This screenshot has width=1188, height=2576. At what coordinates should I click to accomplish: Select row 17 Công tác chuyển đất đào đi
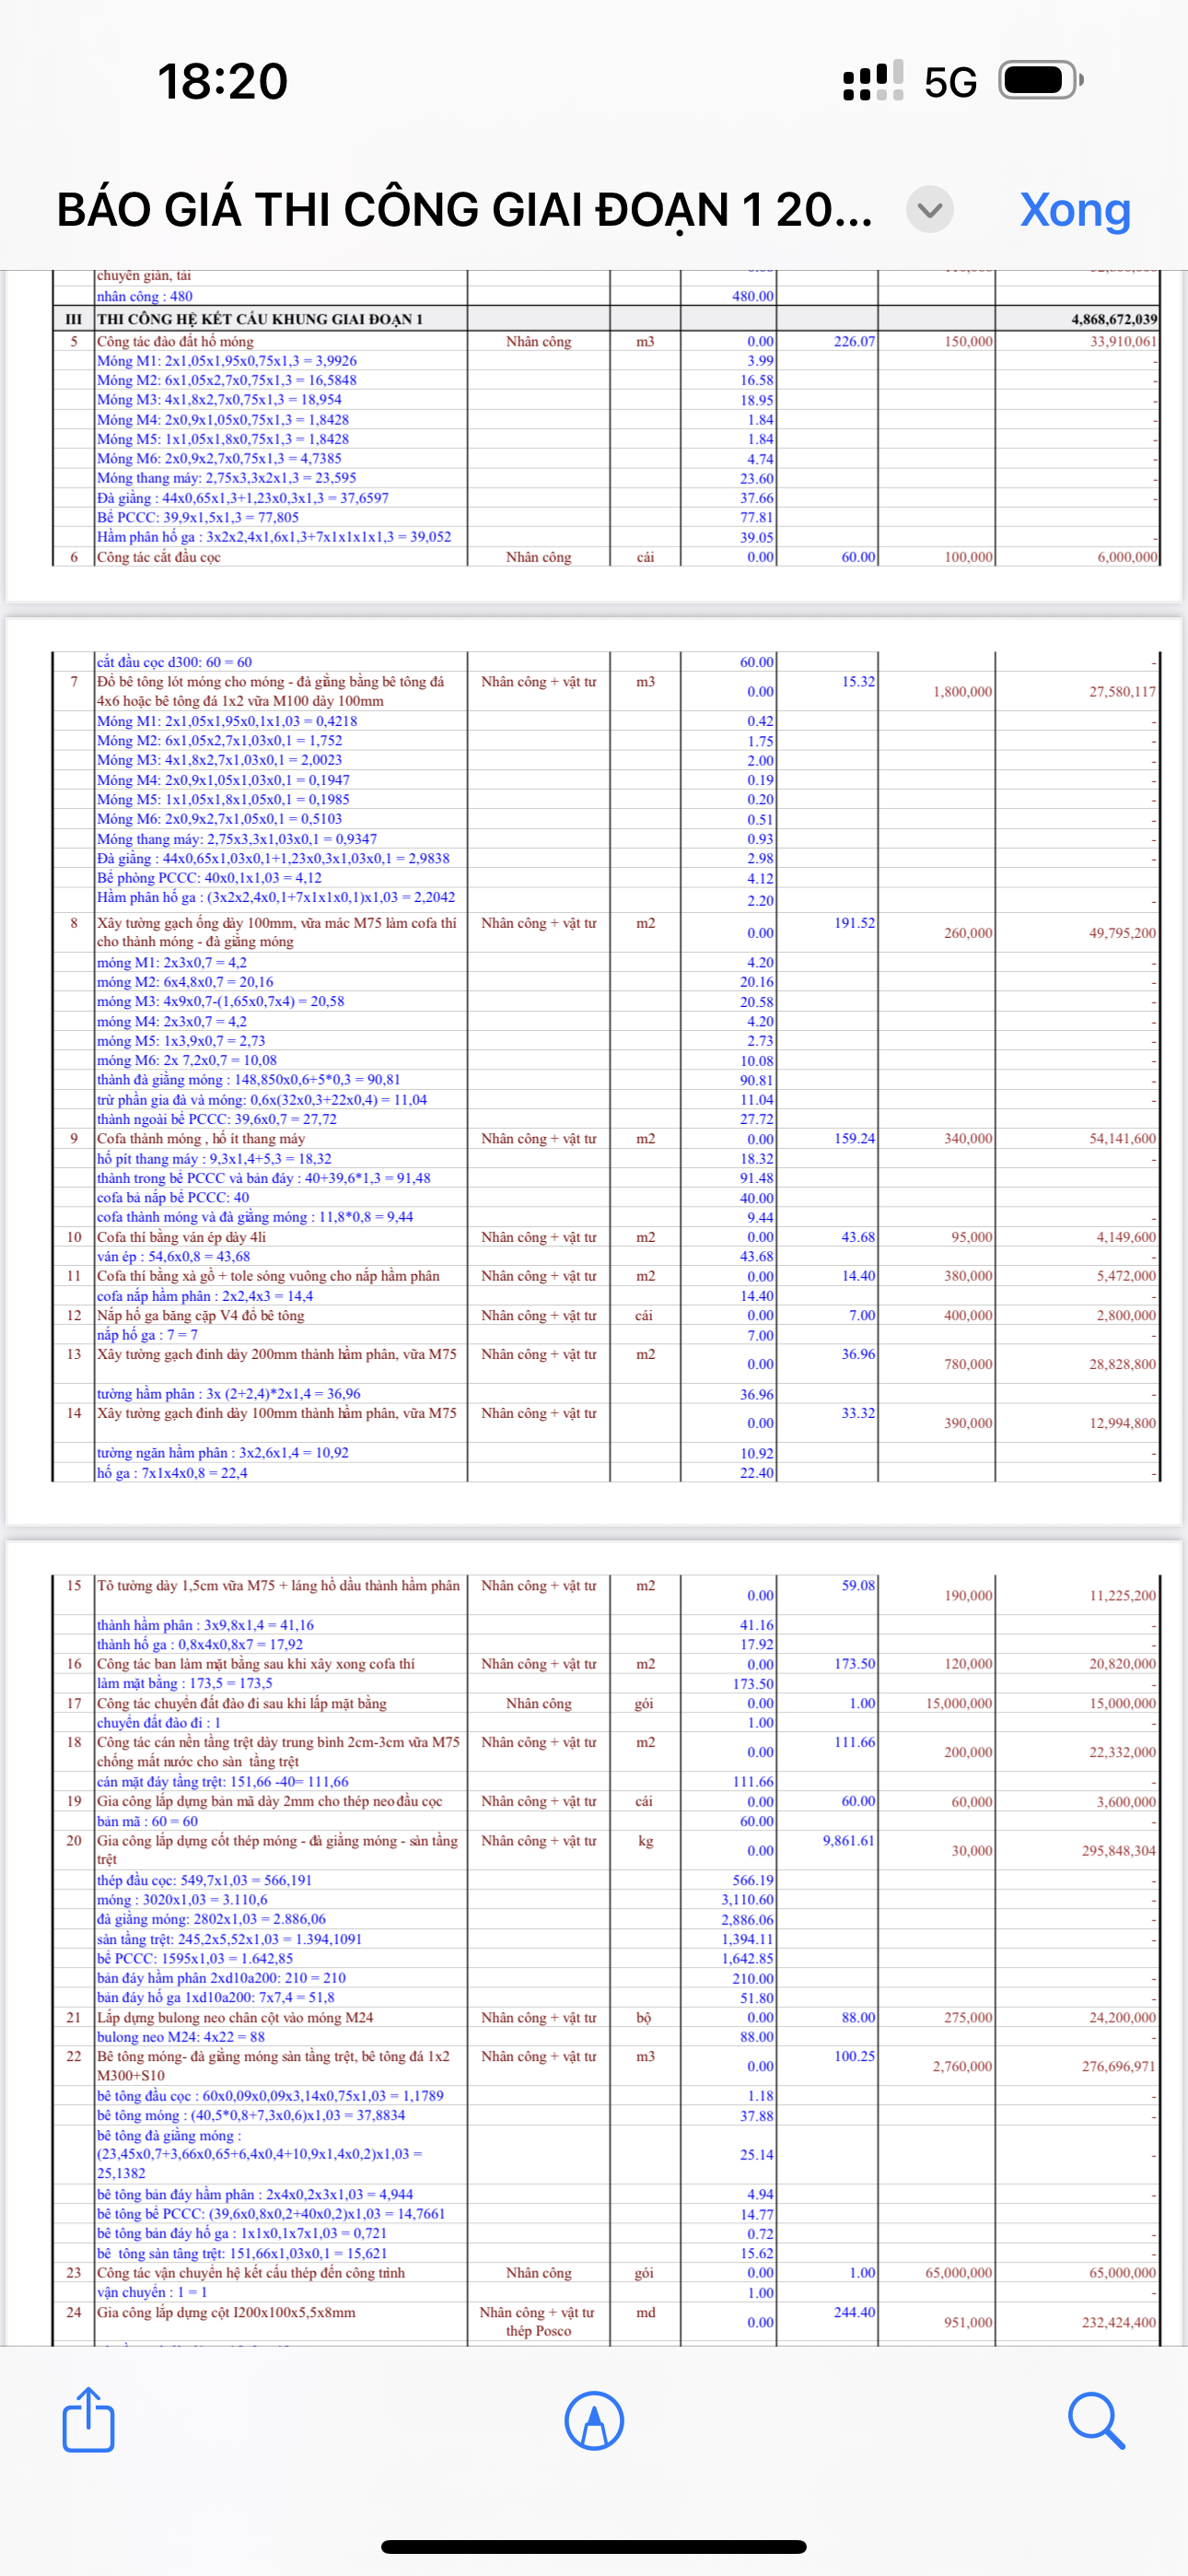click(x=242, y=1703)
